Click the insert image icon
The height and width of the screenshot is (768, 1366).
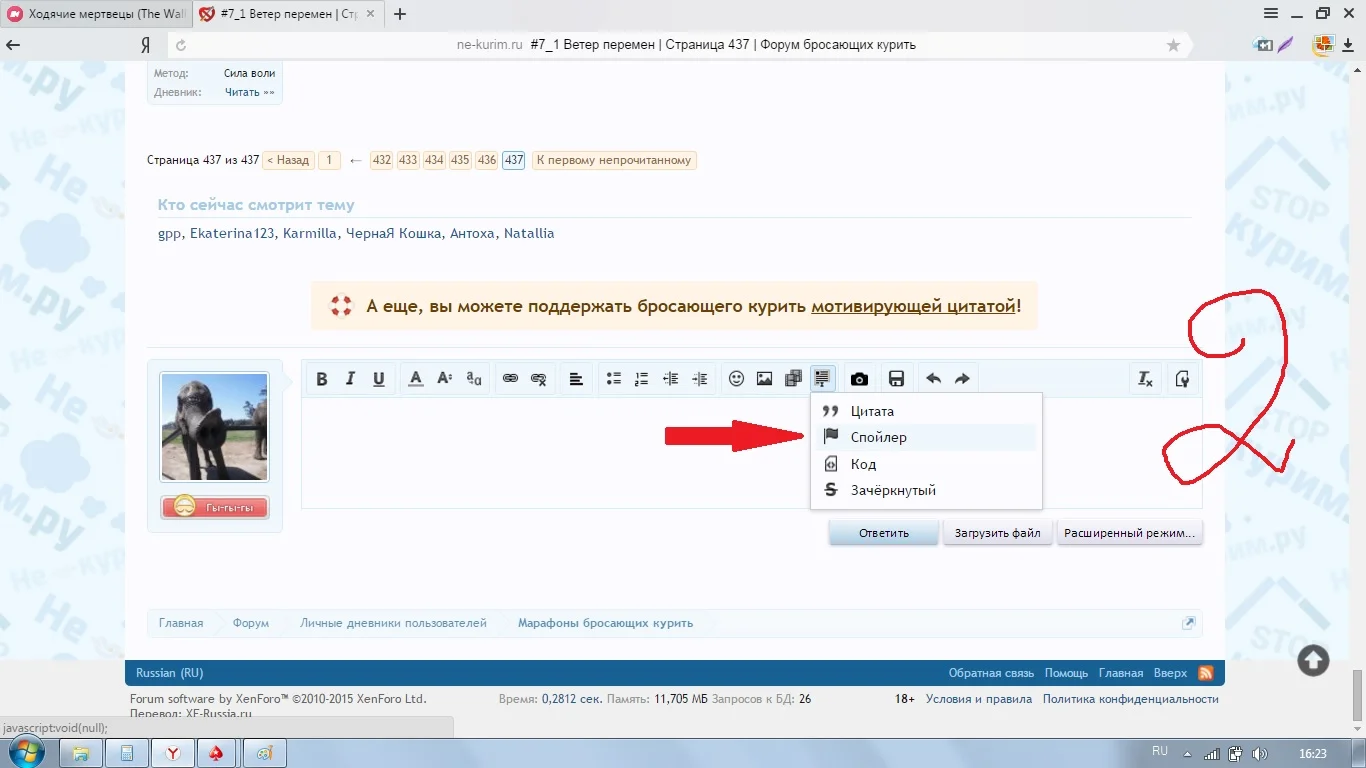coord(764,379)
